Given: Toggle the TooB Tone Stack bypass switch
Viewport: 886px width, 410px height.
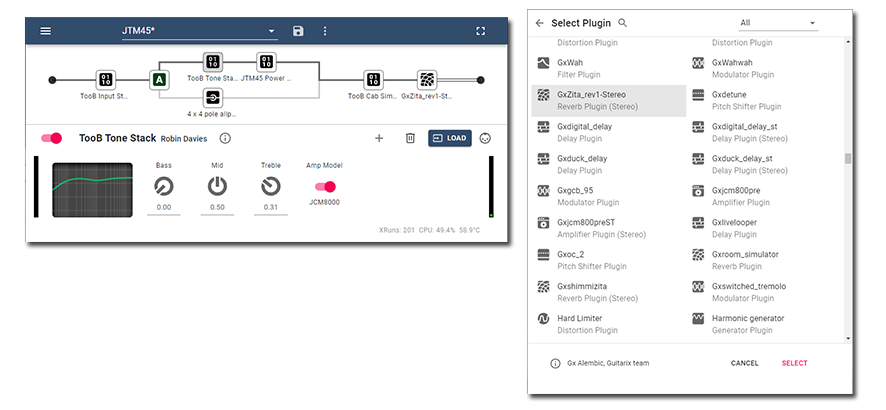Looking at the screenshot, I should tap(51, 138).
